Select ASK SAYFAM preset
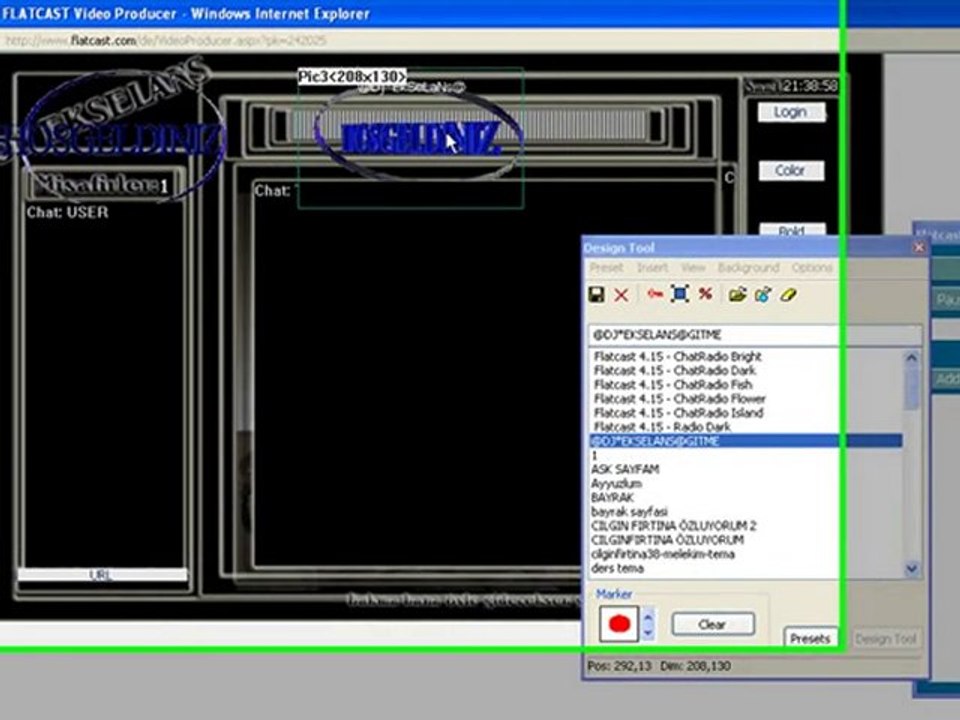This screenshot has height=720, width=960. [x=625, y=470]
